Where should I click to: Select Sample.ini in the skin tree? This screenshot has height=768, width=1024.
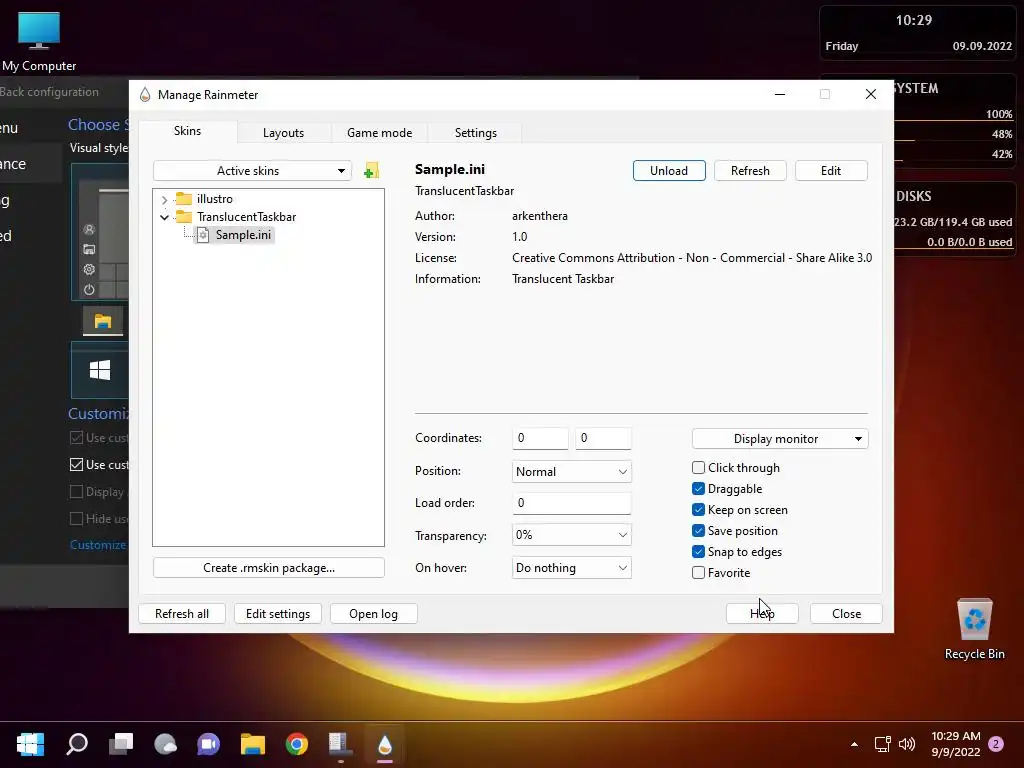pyautogui.click(x=243, y=235)
